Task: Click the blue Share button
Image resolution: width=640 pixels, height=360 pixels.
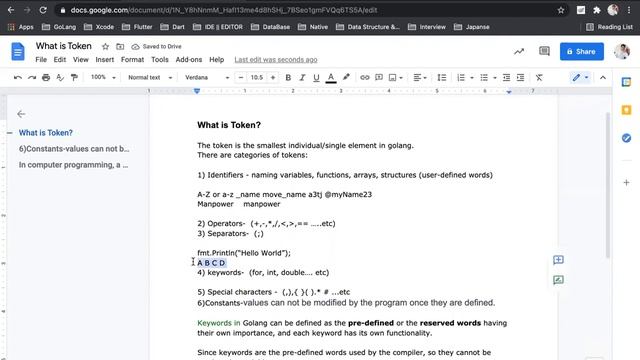Action: pos(582,51)
